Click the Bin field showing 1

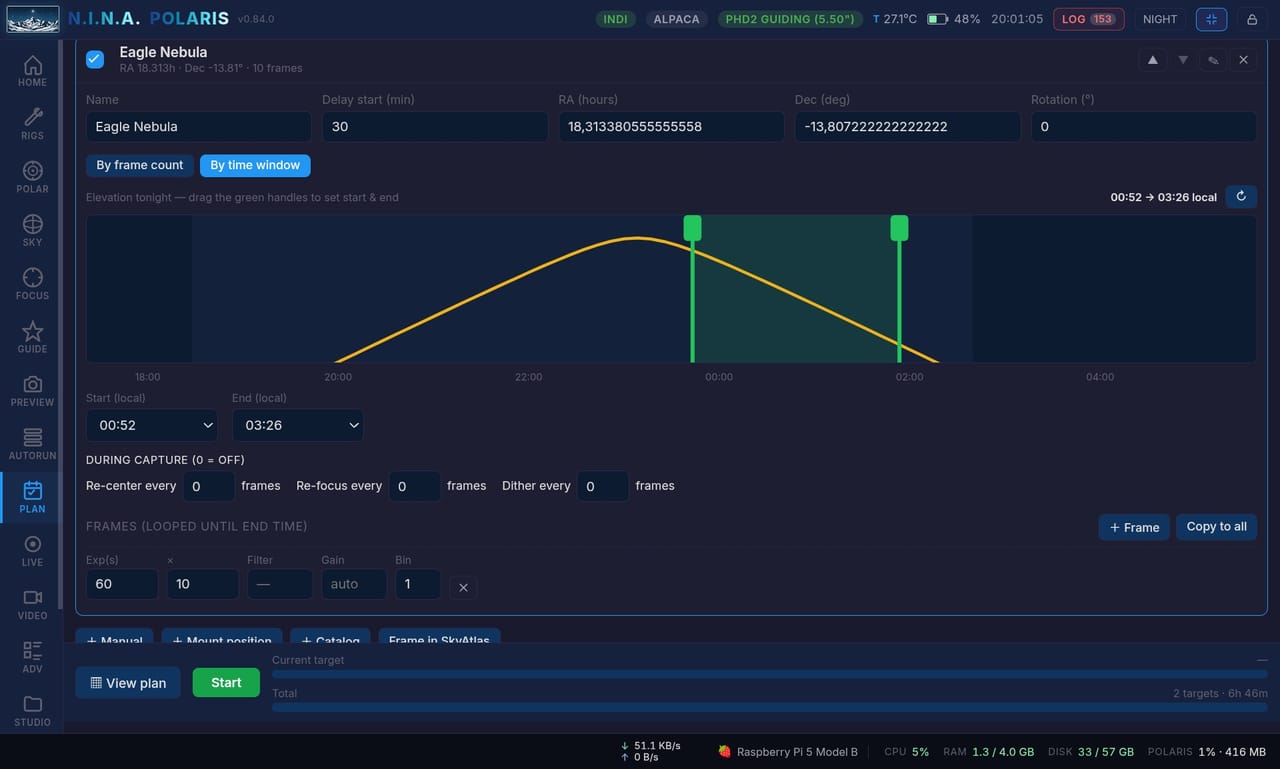pyautogui.click(x=418, y=584)
